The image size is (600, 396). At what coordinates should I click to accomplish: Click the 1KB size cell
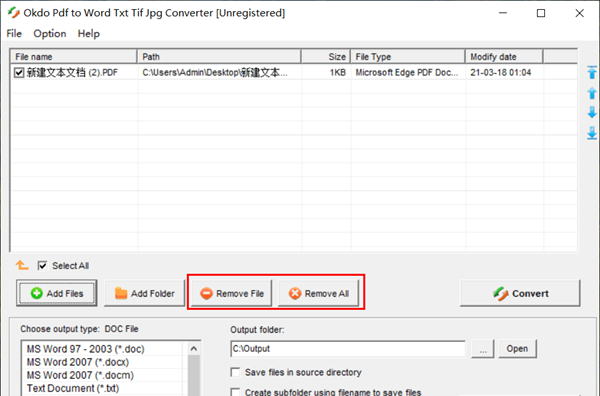point(338,72)
